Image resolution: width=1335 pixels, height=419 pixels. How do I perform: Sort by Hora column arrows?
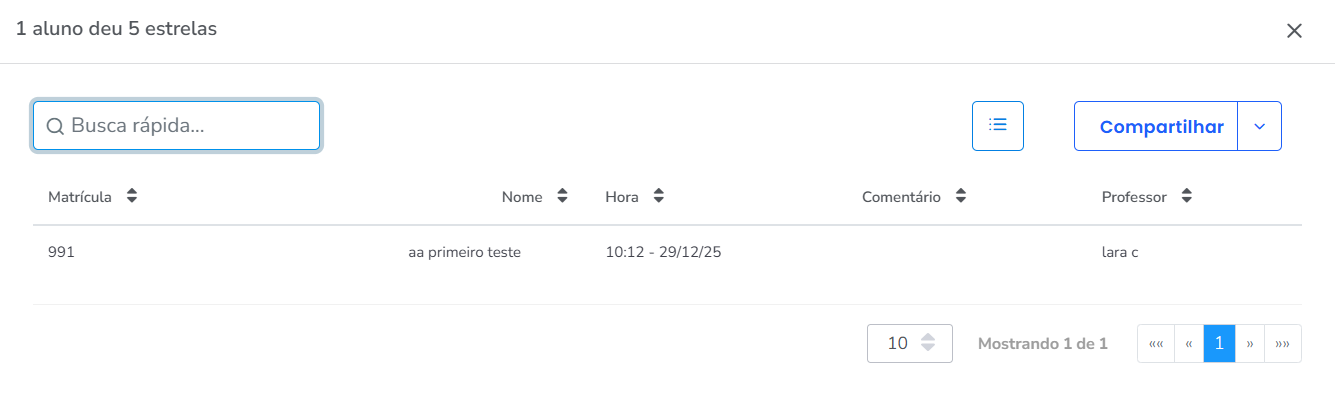[x=658, y=197]
